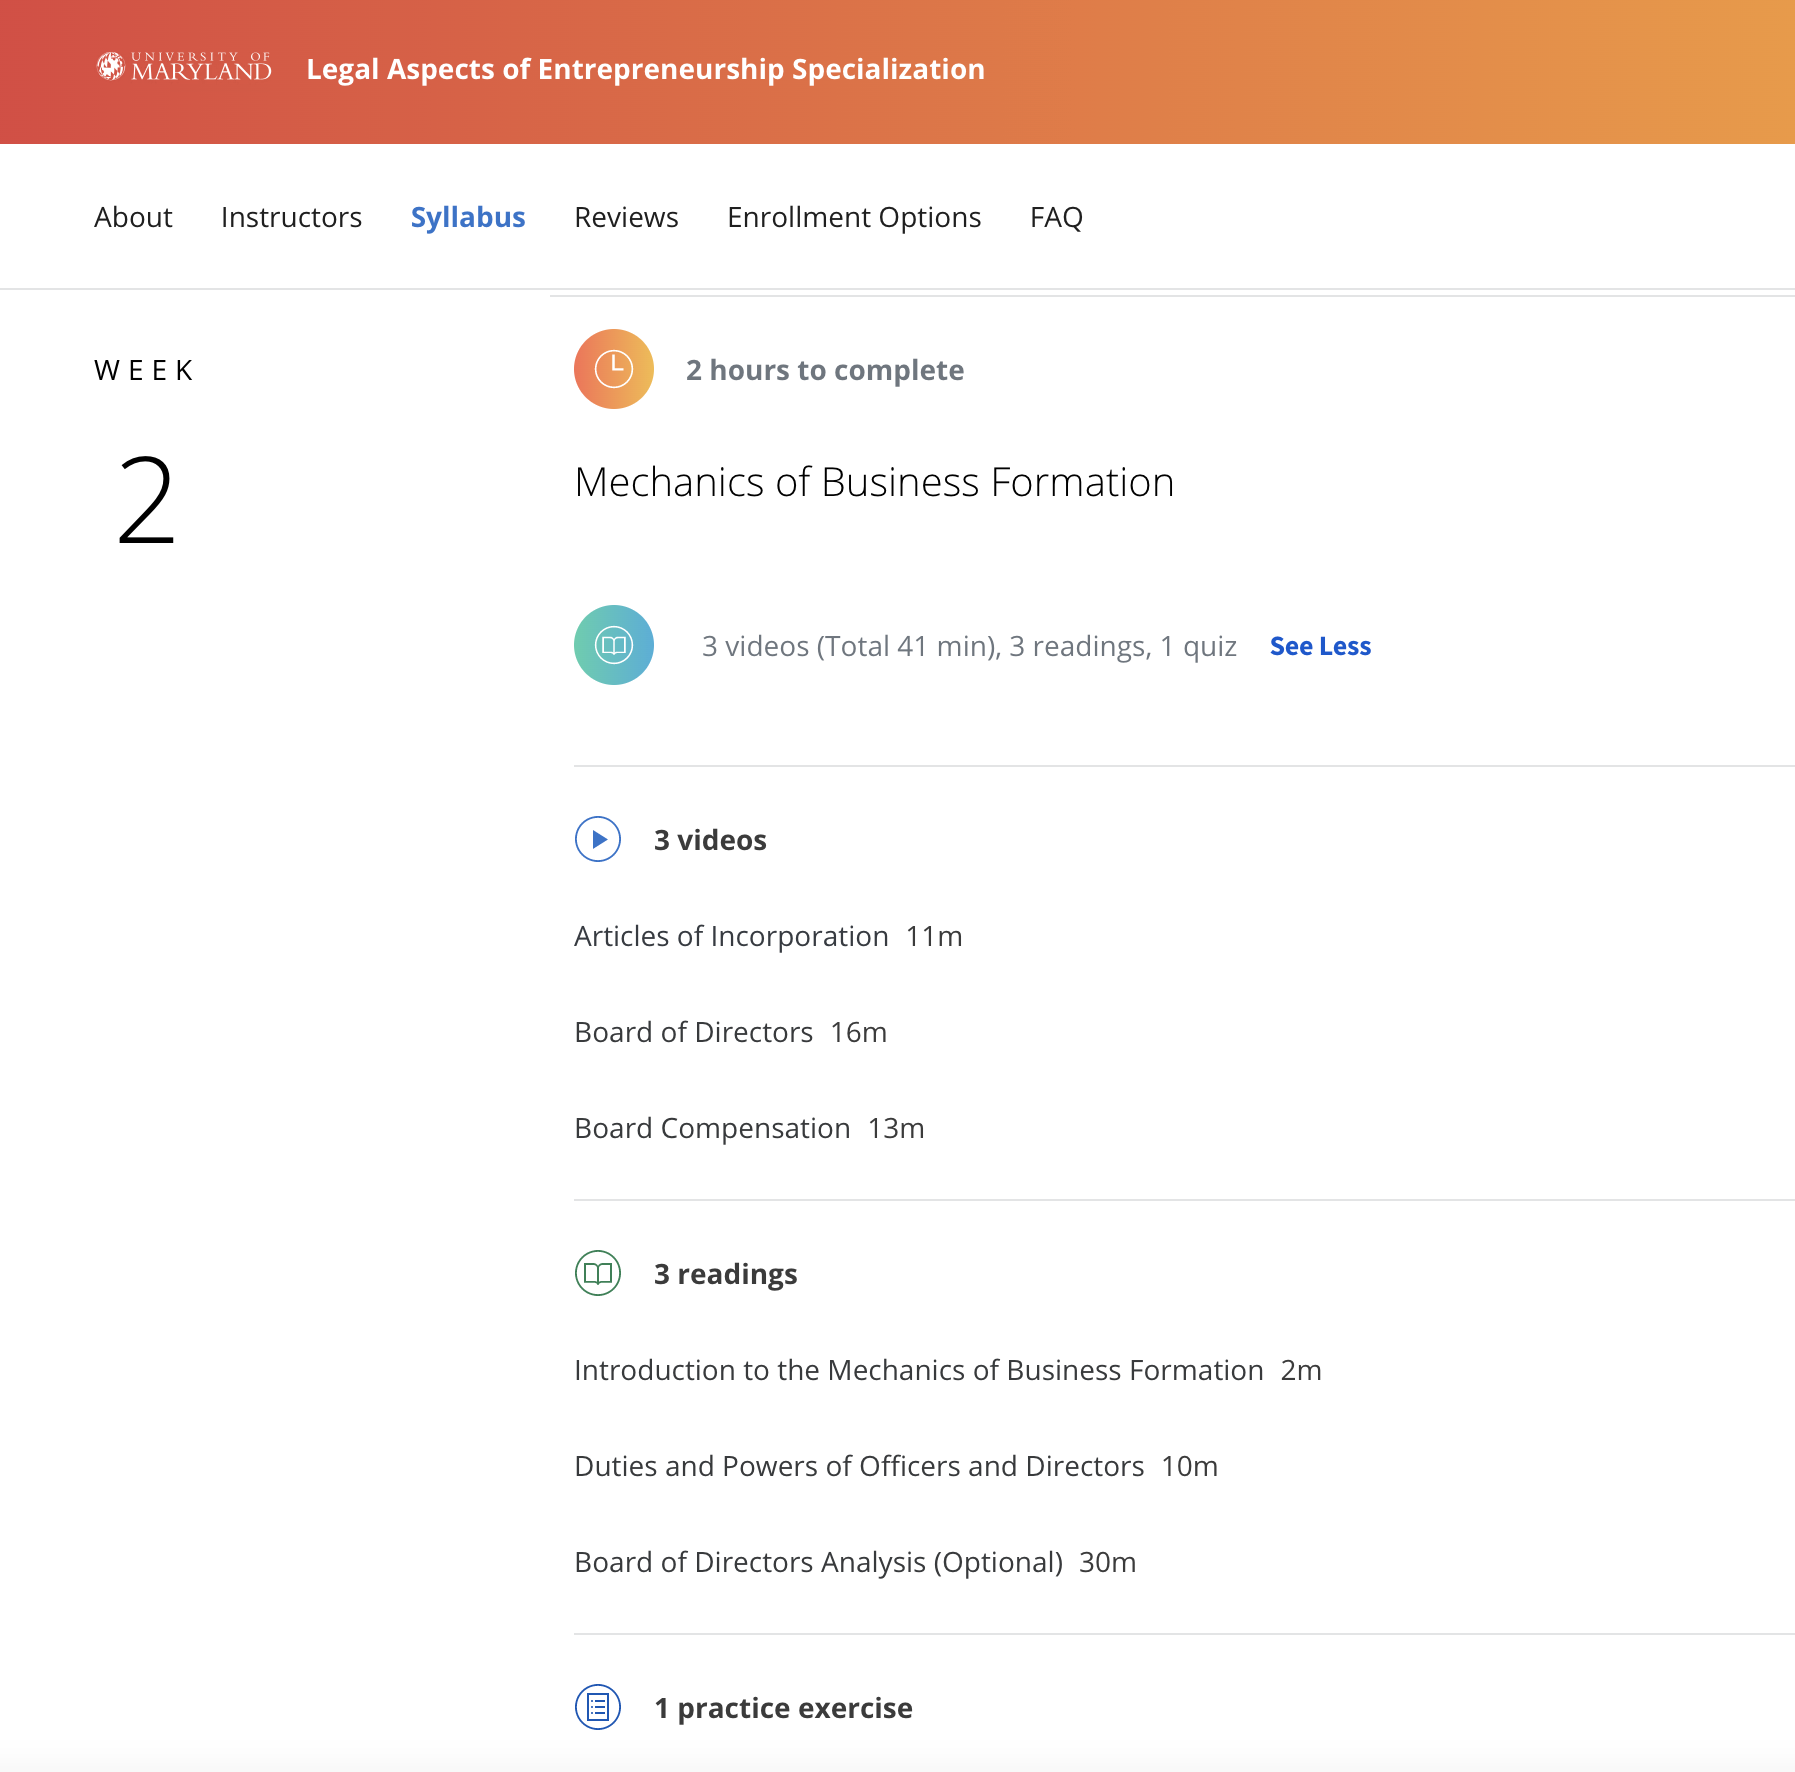Play the Board of Directors 16m video
The height and width of the screenshot is (1772, 1795).
[x=693, y=1032]
